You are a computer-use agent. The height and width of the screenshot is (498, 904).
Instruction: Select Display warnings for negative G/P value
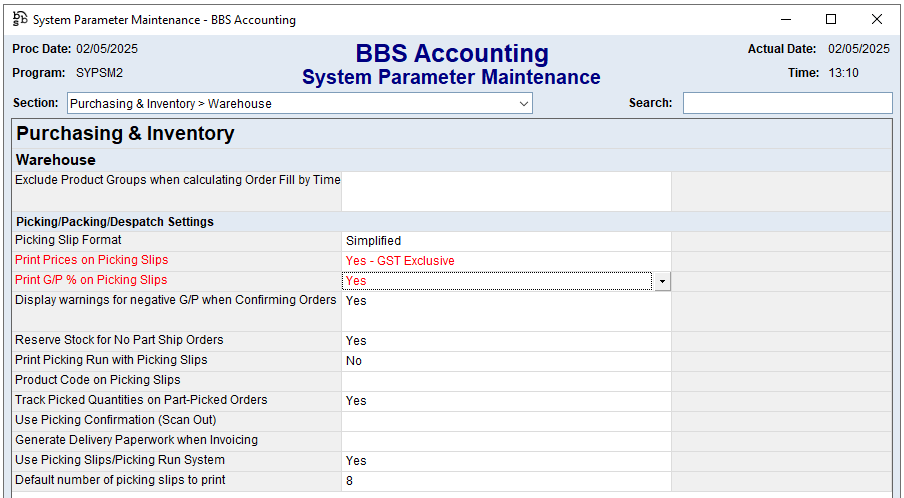click(505, 310)
